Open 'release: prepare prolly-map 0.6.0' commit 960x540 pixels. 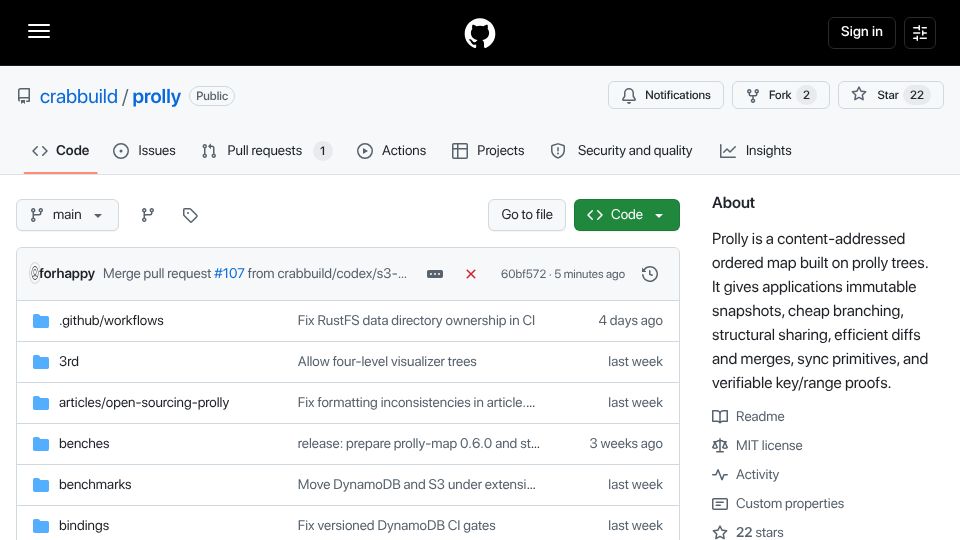pyautogui.click(x=419, y=444)
